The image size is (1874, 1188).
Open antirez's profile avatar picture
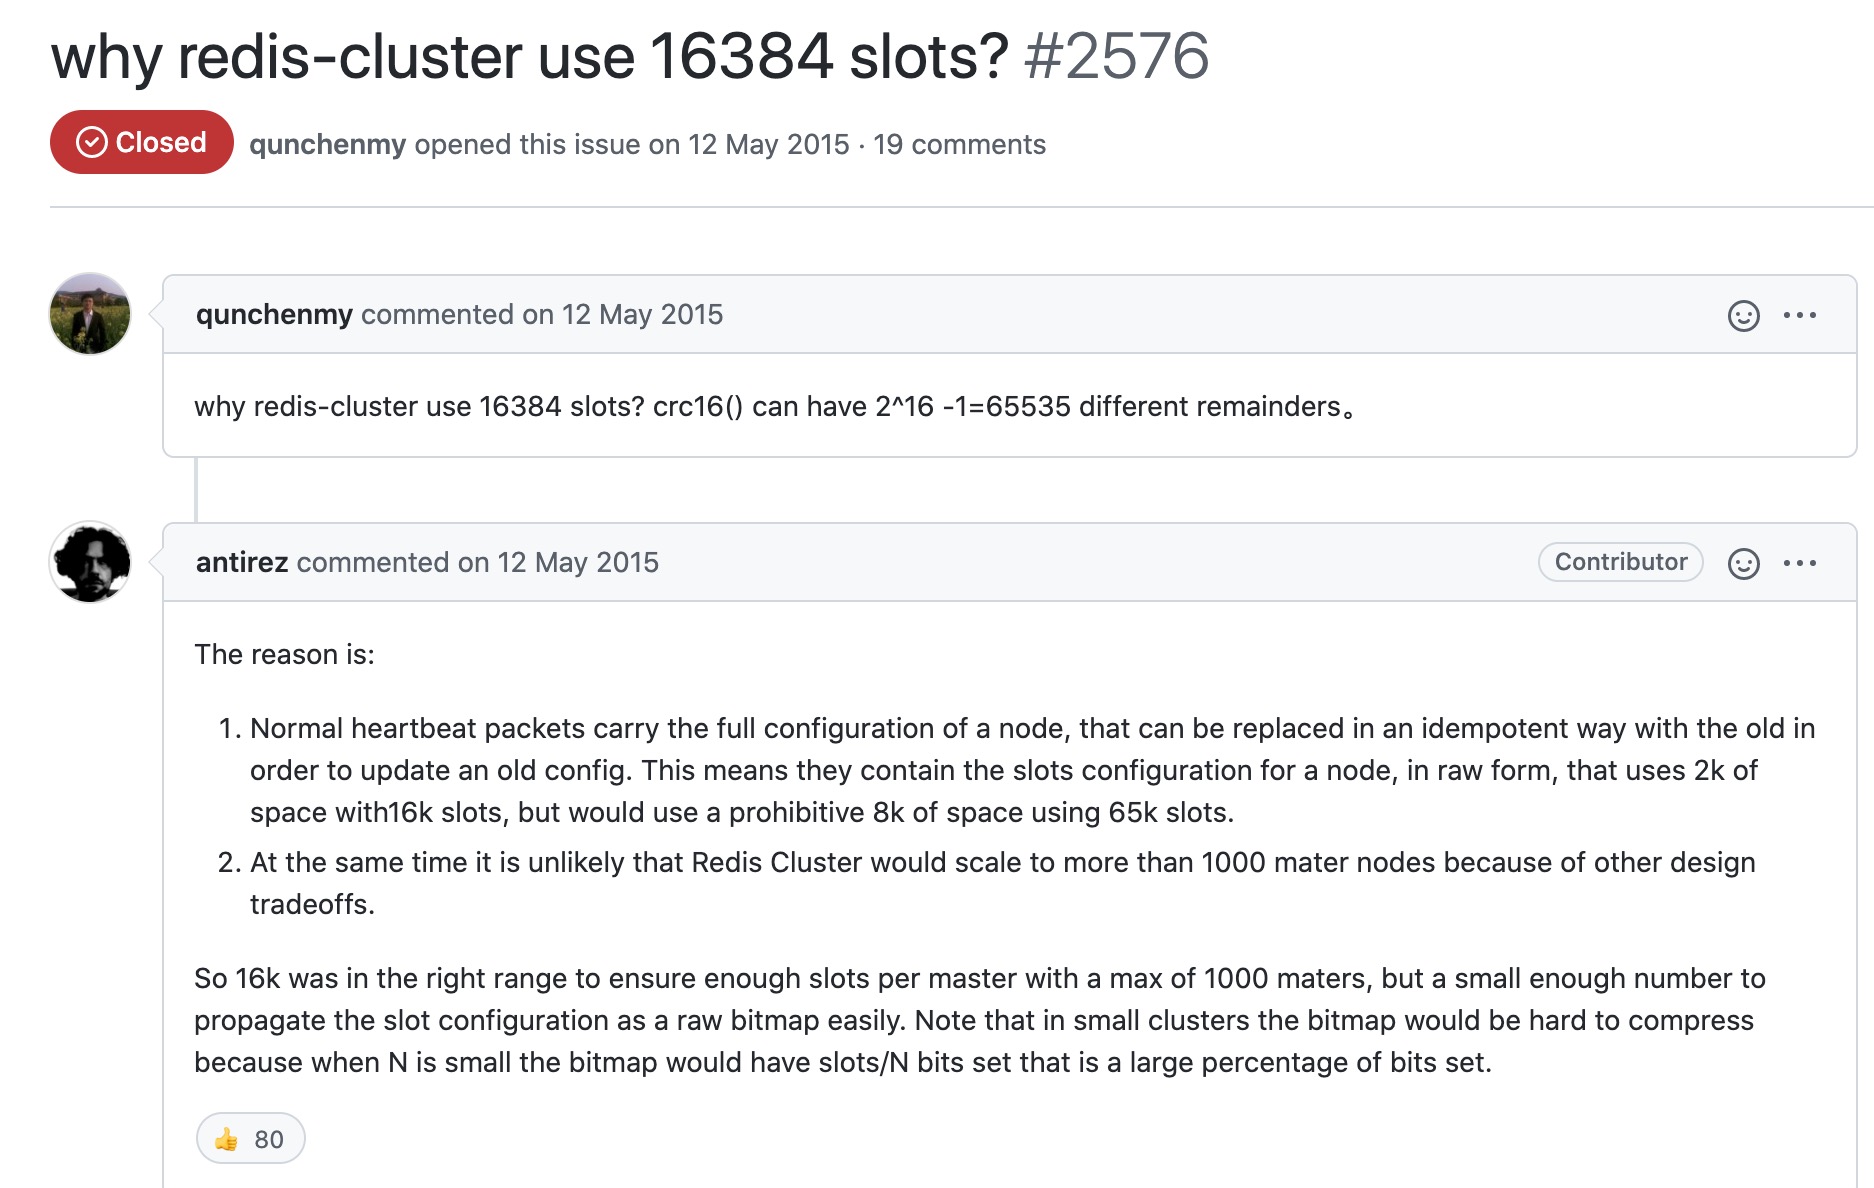point(90,562)
